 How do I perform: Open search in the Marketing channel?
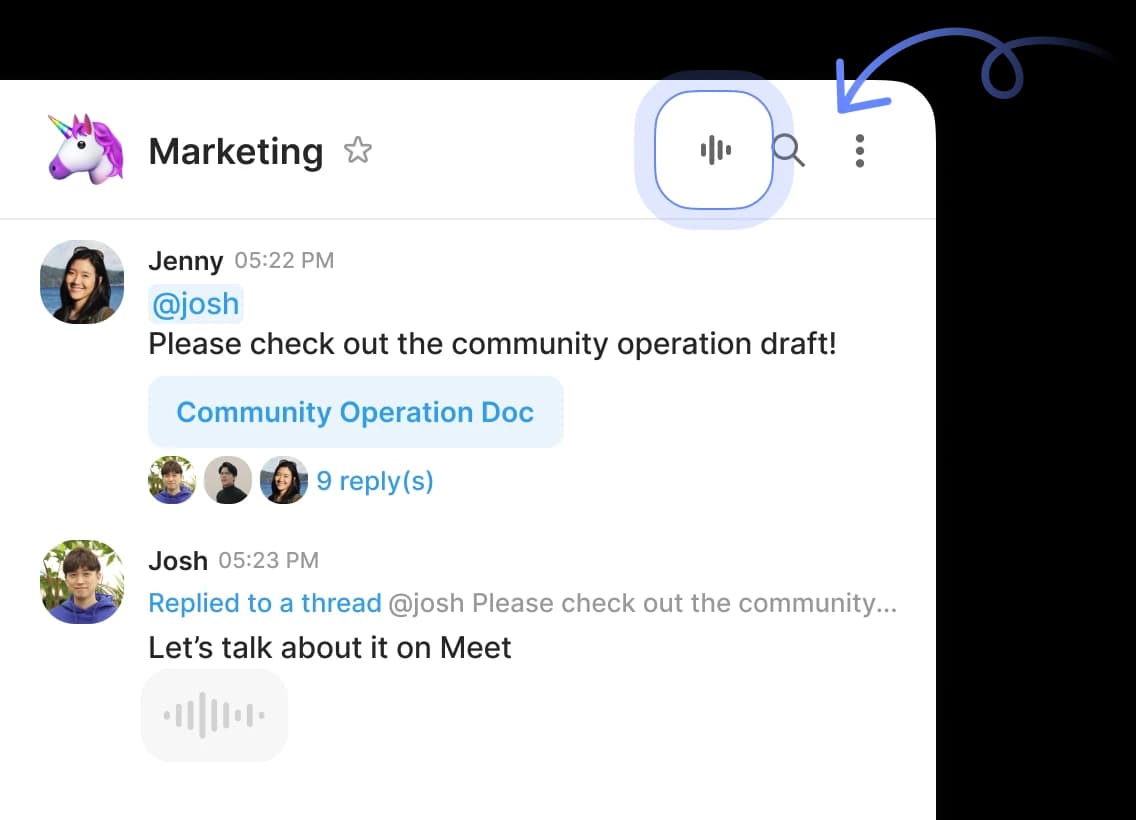pos(788,151)
